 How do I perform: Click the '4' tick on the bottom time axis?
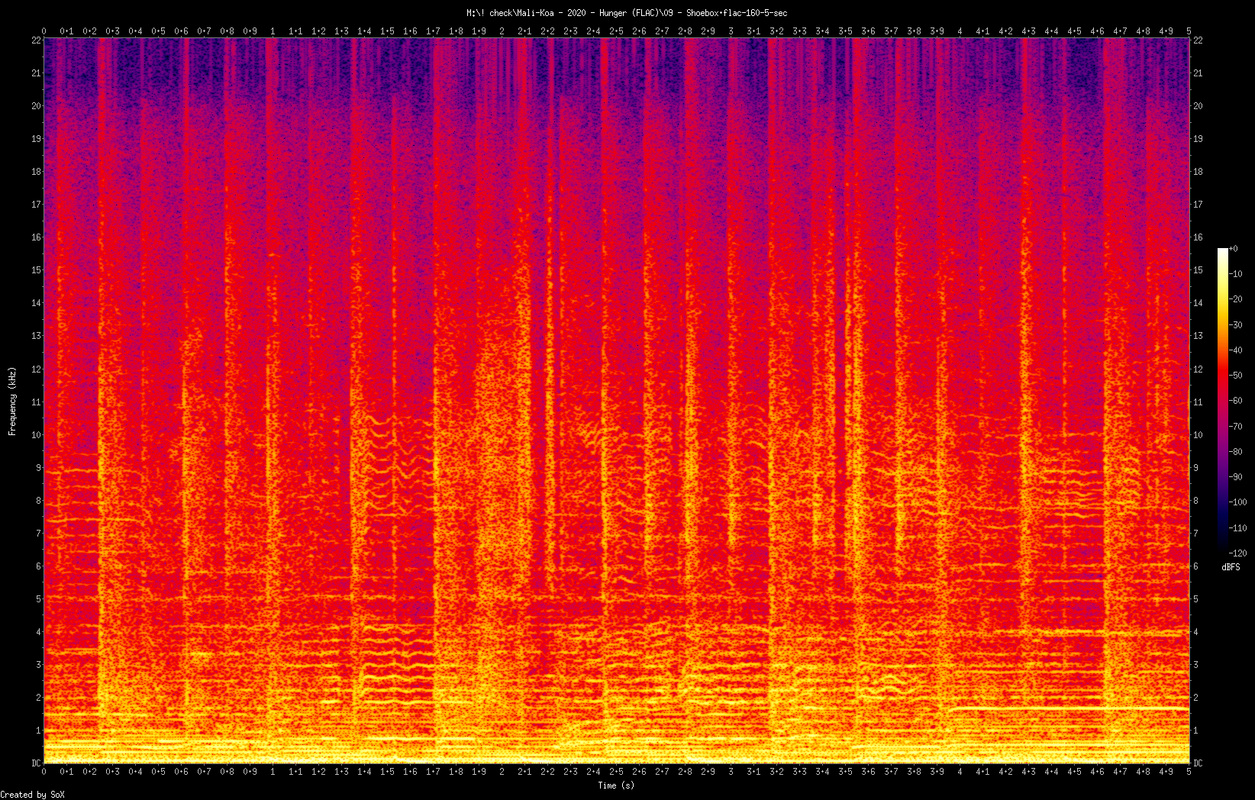pos(960,772)
